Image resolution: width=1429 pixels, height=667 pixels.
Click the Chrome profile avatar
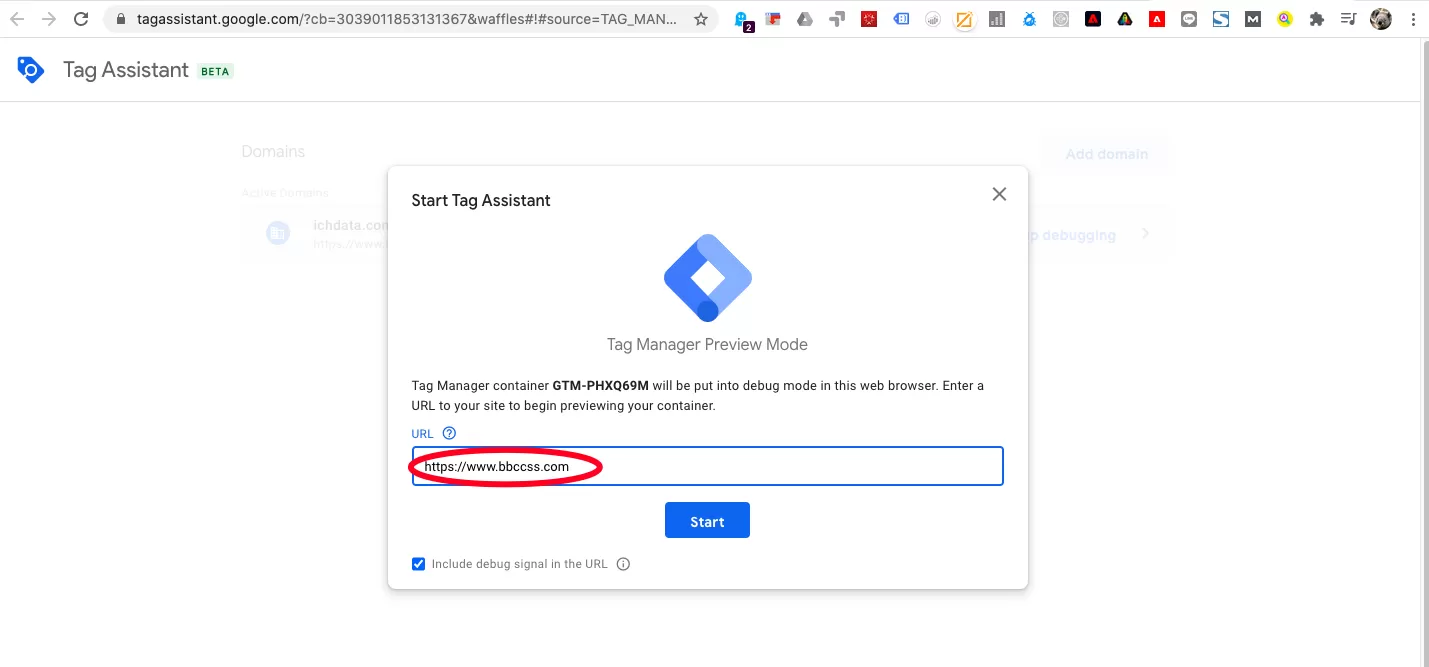click(1381, 19)
